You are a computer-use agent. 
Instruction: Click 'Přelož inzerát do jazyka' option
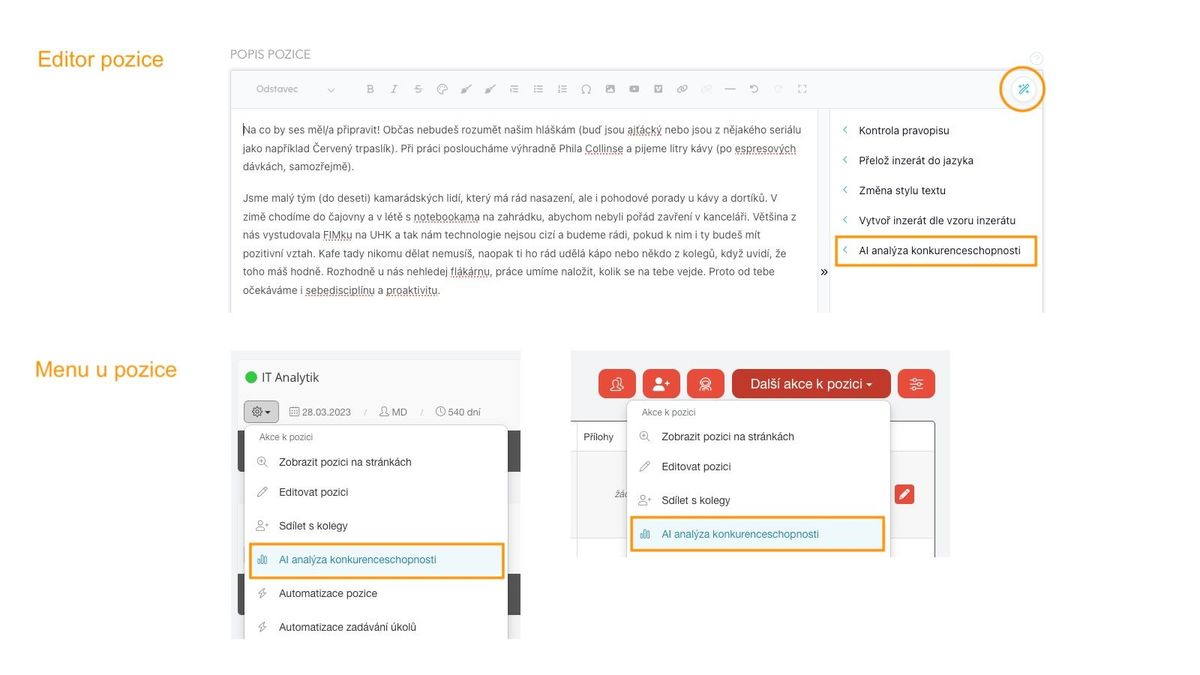[x=915, y=160]
